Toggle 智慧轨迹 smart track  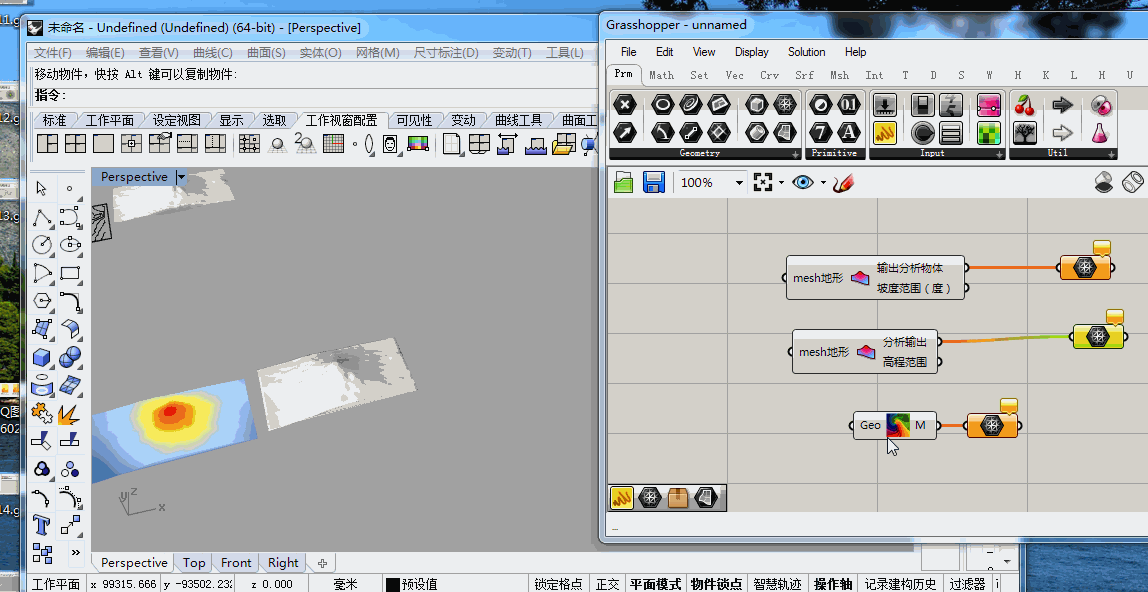pos(777,584)
